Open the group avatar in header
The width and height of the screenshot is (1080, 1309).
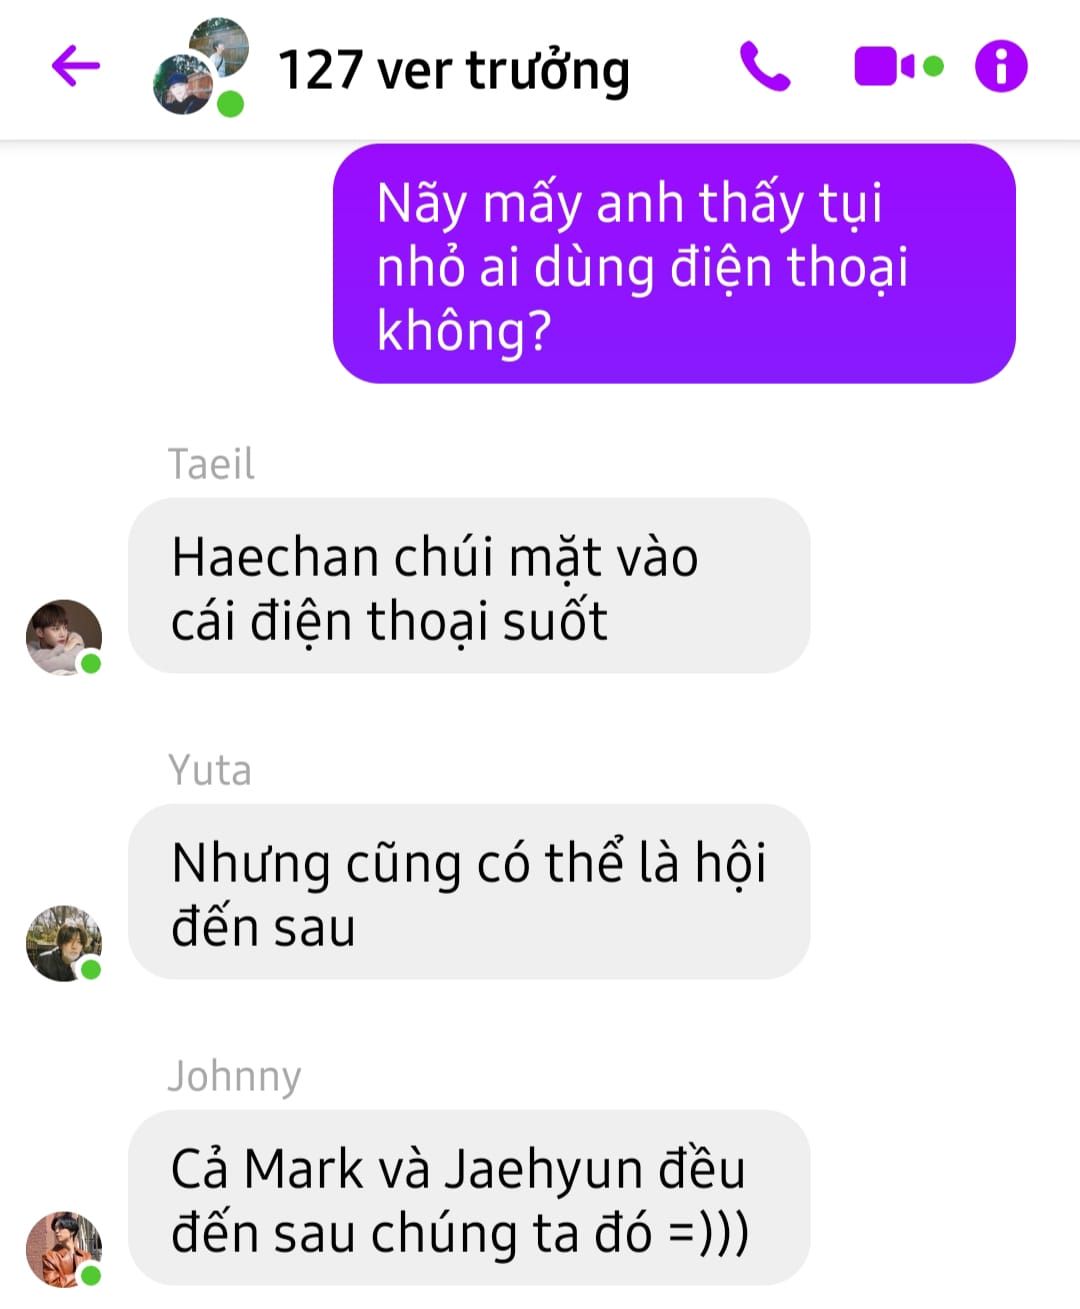point(200,67)
